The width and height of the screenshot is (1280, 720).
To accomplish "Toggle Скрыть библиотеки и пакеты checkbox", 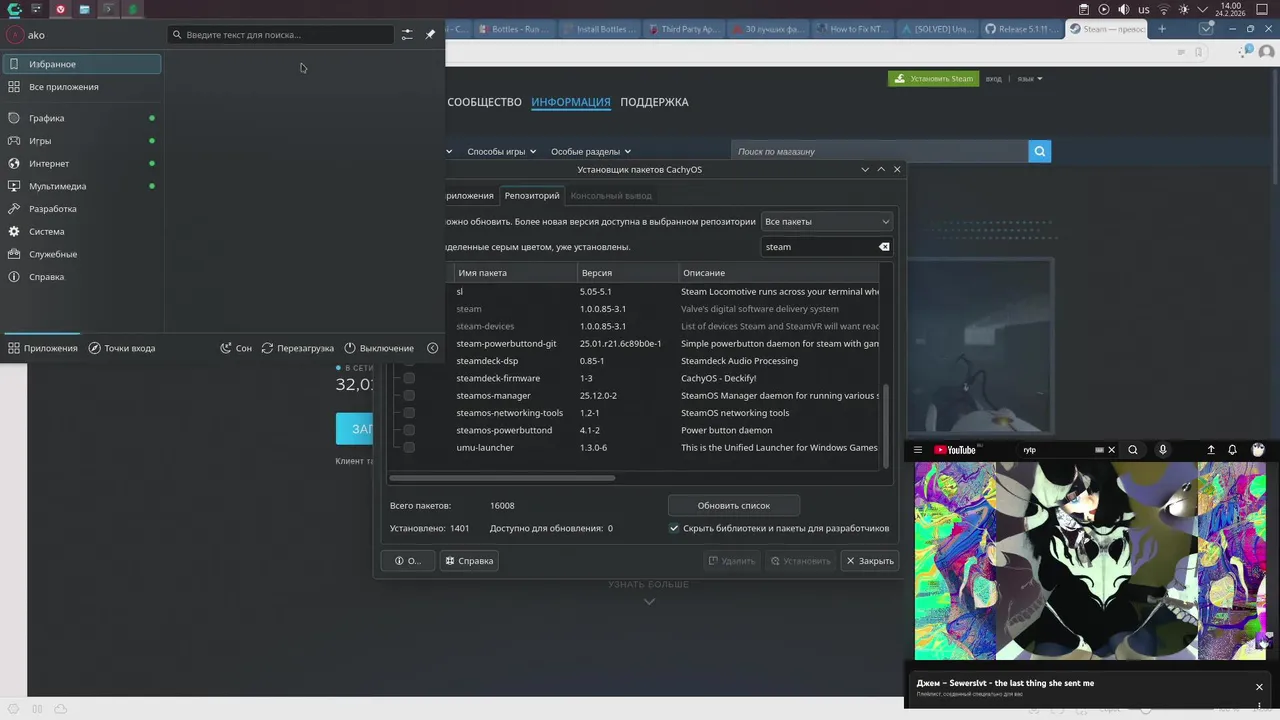I will (x=674, y=528).
